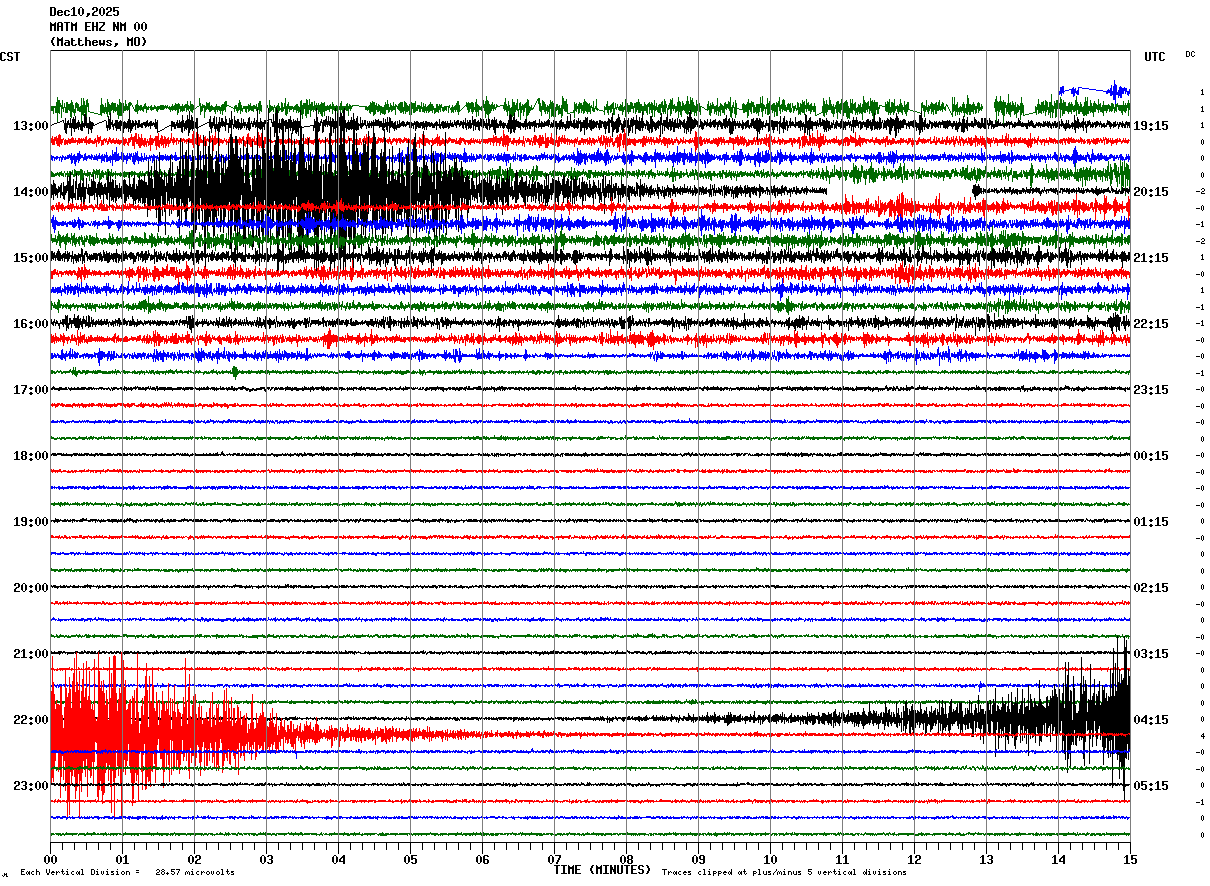Click minute tick label 13 on time axis

(986, 859)
